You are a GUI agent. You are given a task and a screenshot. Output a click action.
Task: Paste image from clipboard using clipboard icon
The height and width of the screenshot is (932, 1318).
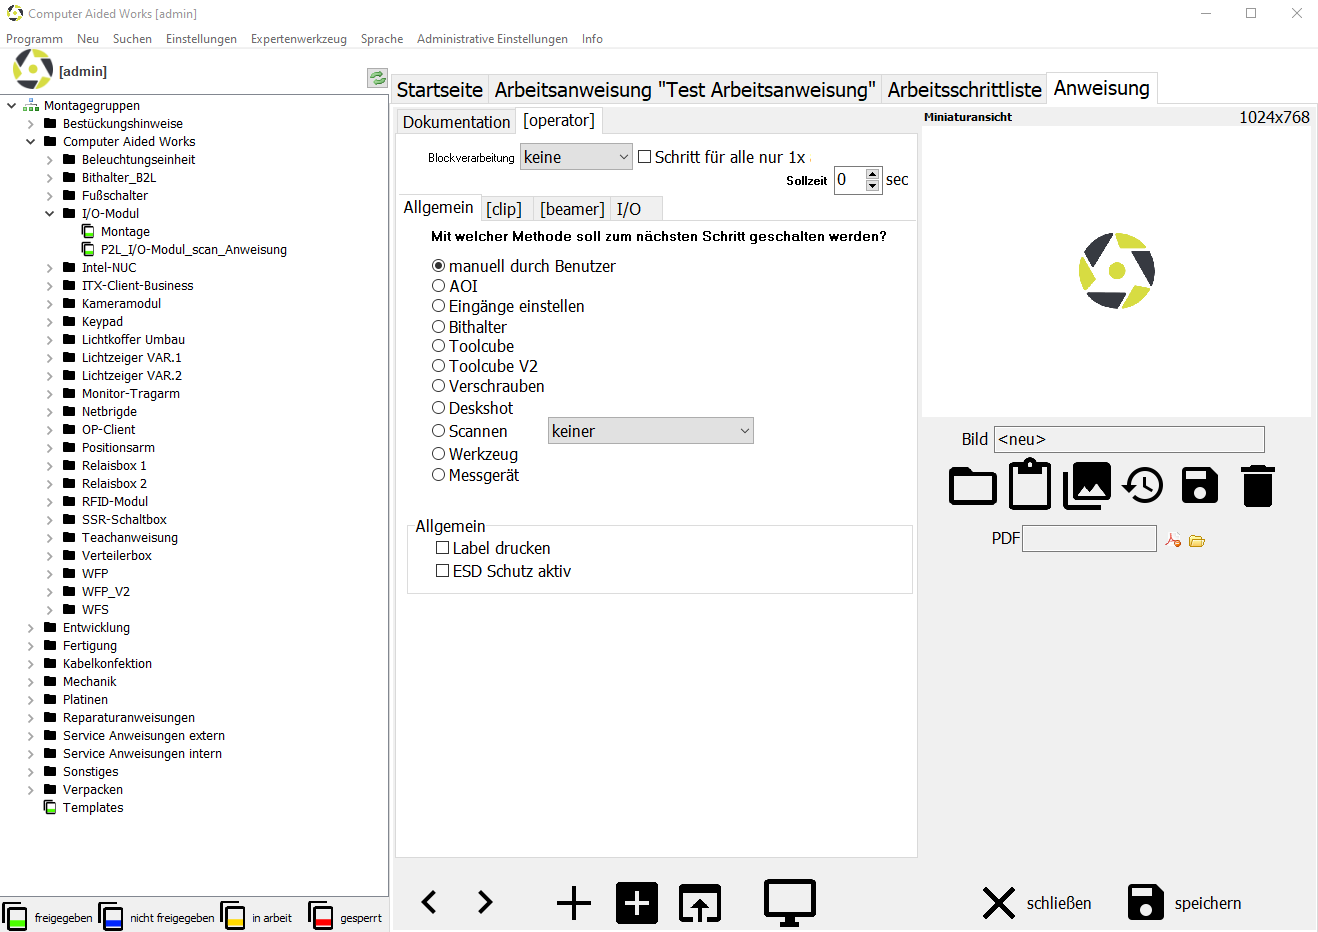point(1029,484)
